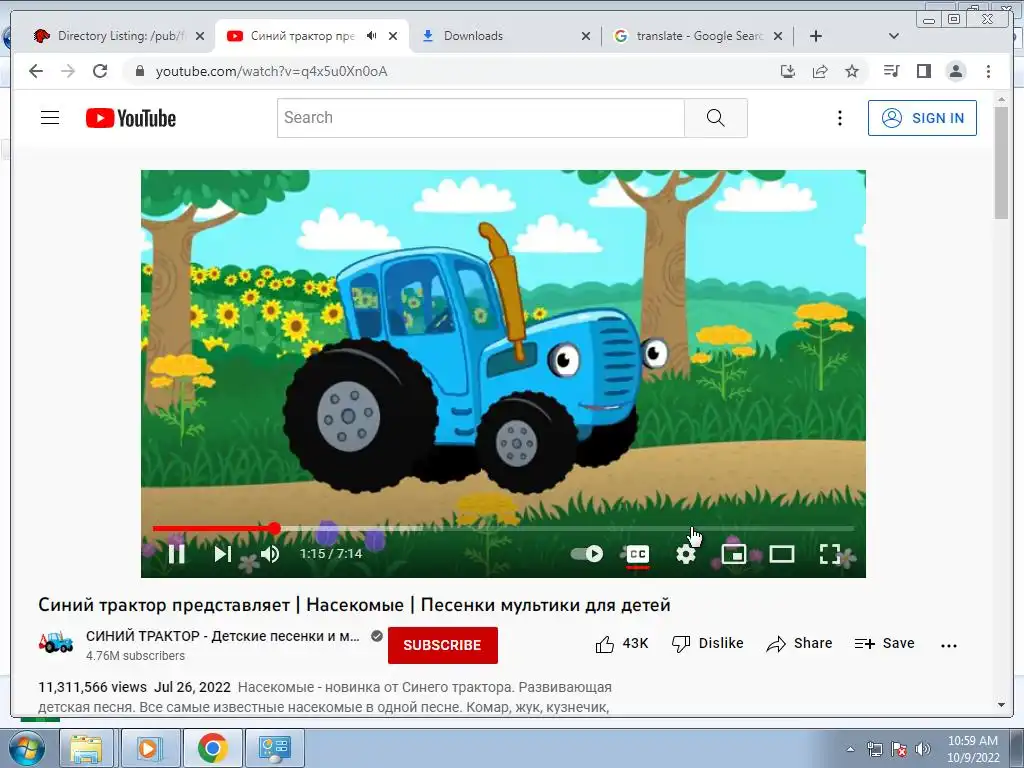Share this page from address bar
Screen dimensions: 1024x768
click(x=820, y=71)
